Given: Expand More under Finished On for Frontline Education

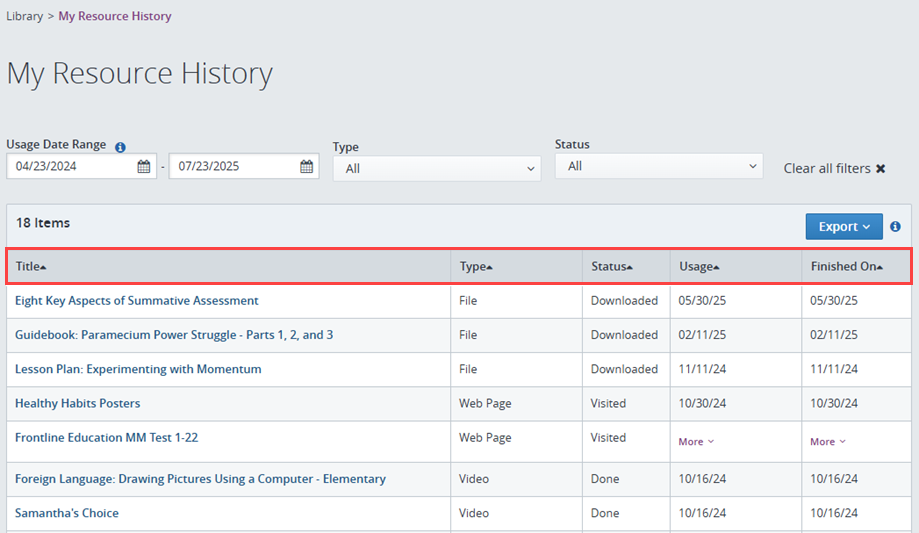Looking at the screenshot, I should point(828,442).
